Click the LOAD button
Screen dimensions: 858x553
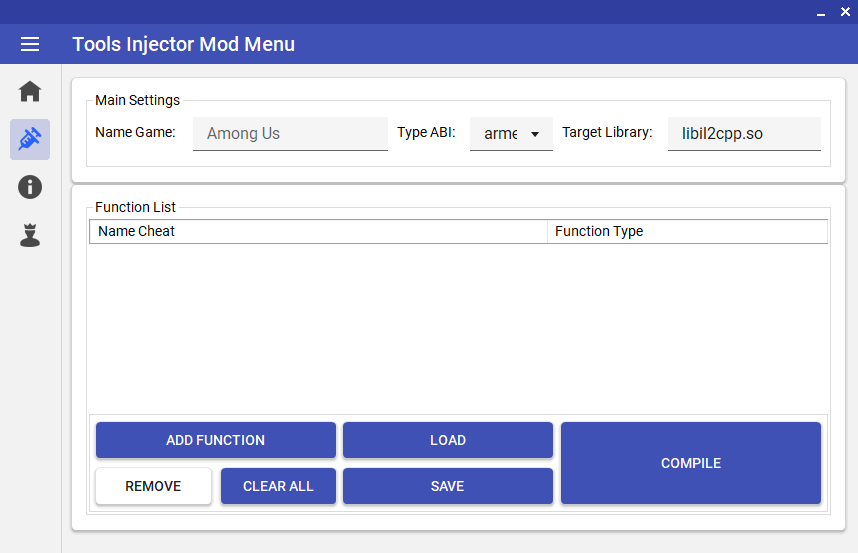pyautogui.click(x=448, y=440)
